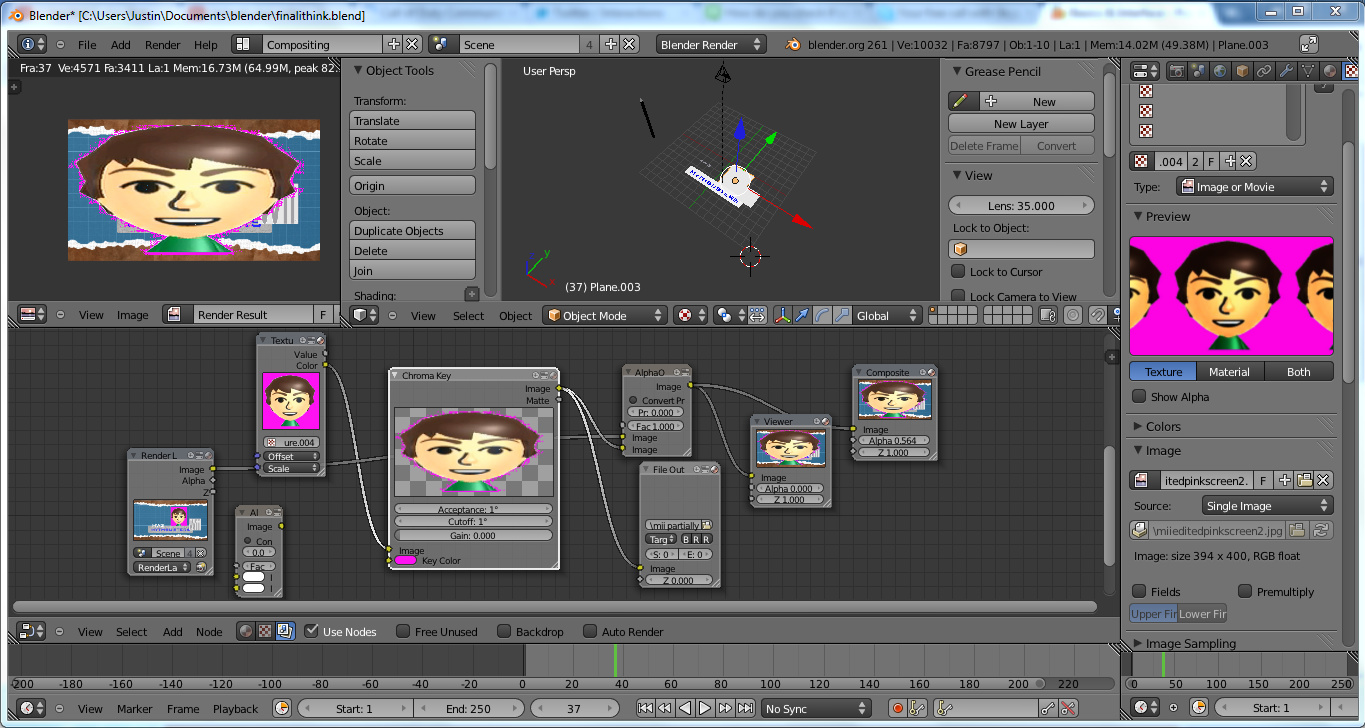Select the texture nodes tree type icon
This screenshot has width=1365, height=728.
tap(265, 631)
